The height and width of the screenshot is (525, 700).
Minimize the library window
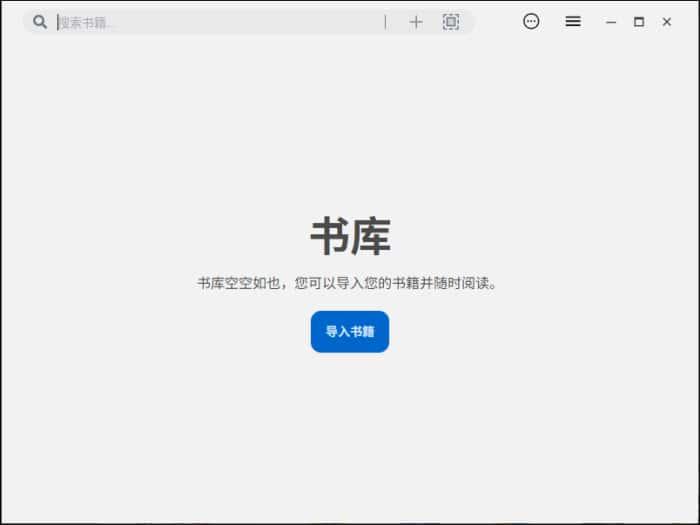click(611, 22)
